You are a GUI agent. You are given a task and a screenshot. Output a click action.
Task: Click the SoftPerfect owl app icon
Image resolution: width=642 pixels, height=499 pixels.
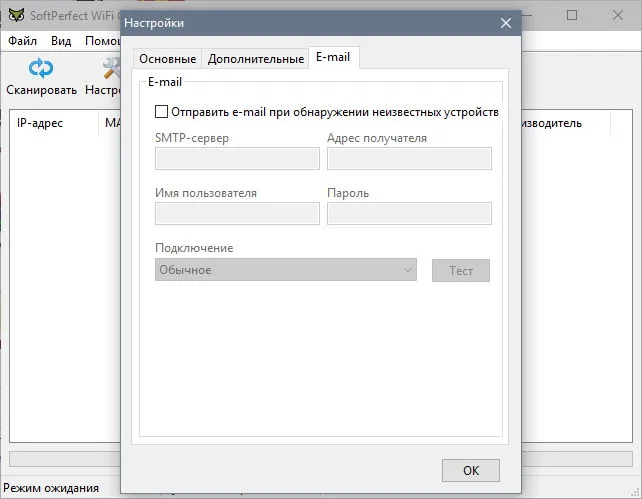point(16,16)
